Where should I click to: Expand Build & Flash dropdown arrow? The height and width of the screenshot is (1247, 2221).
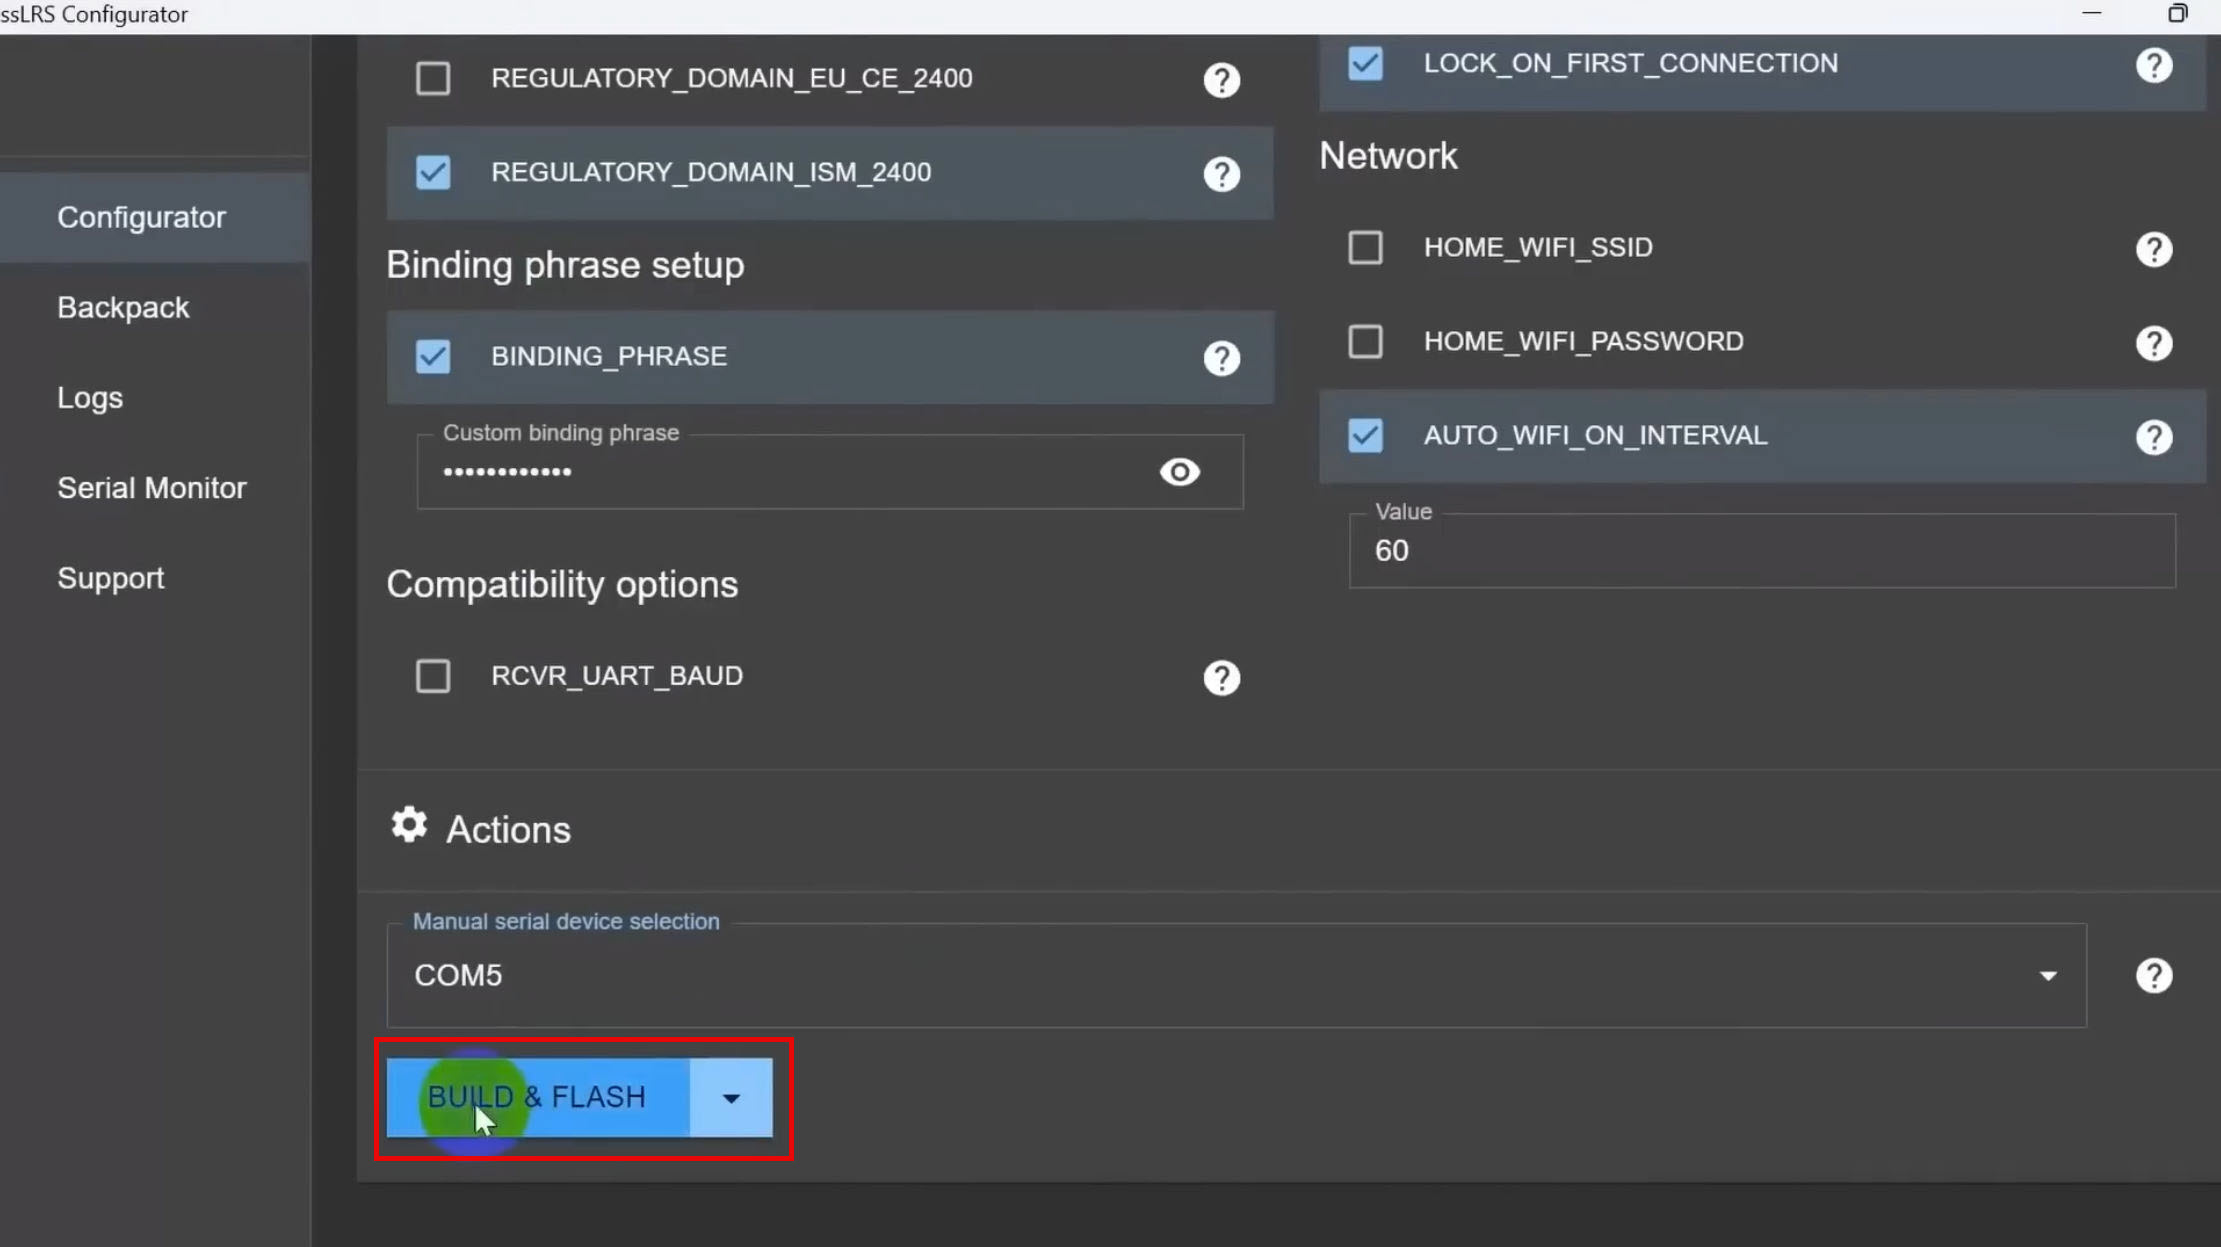coord(731,1098)
